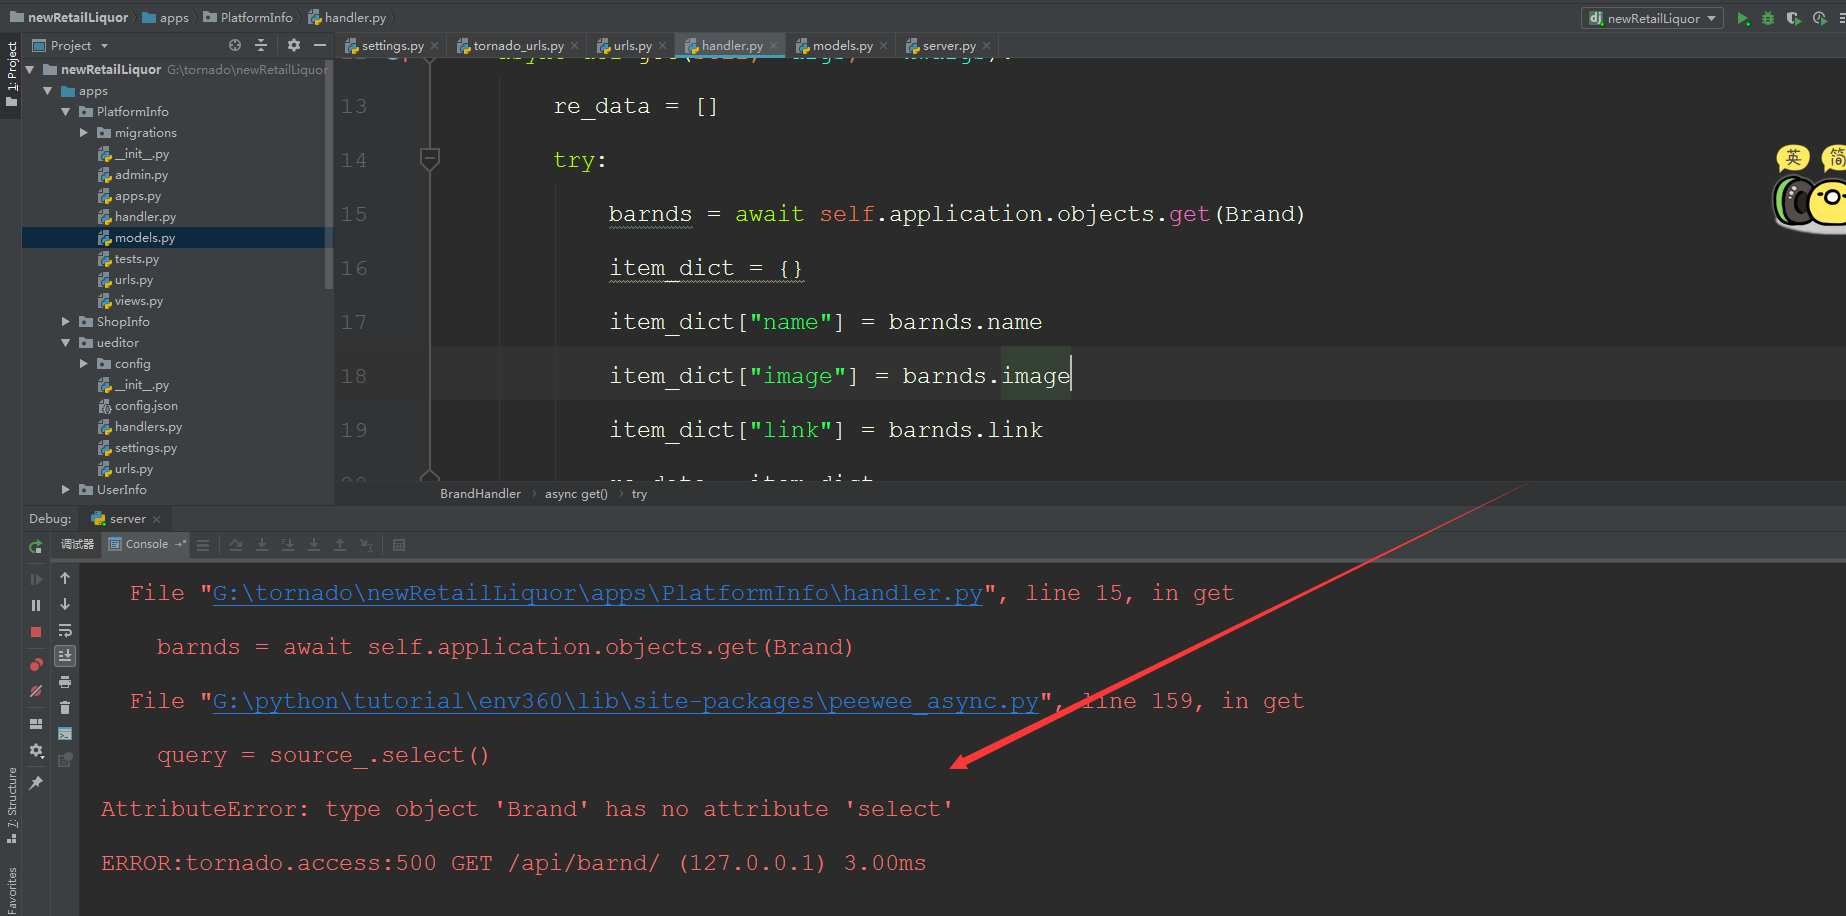Show Python prompt console icon

click(65, 734)
